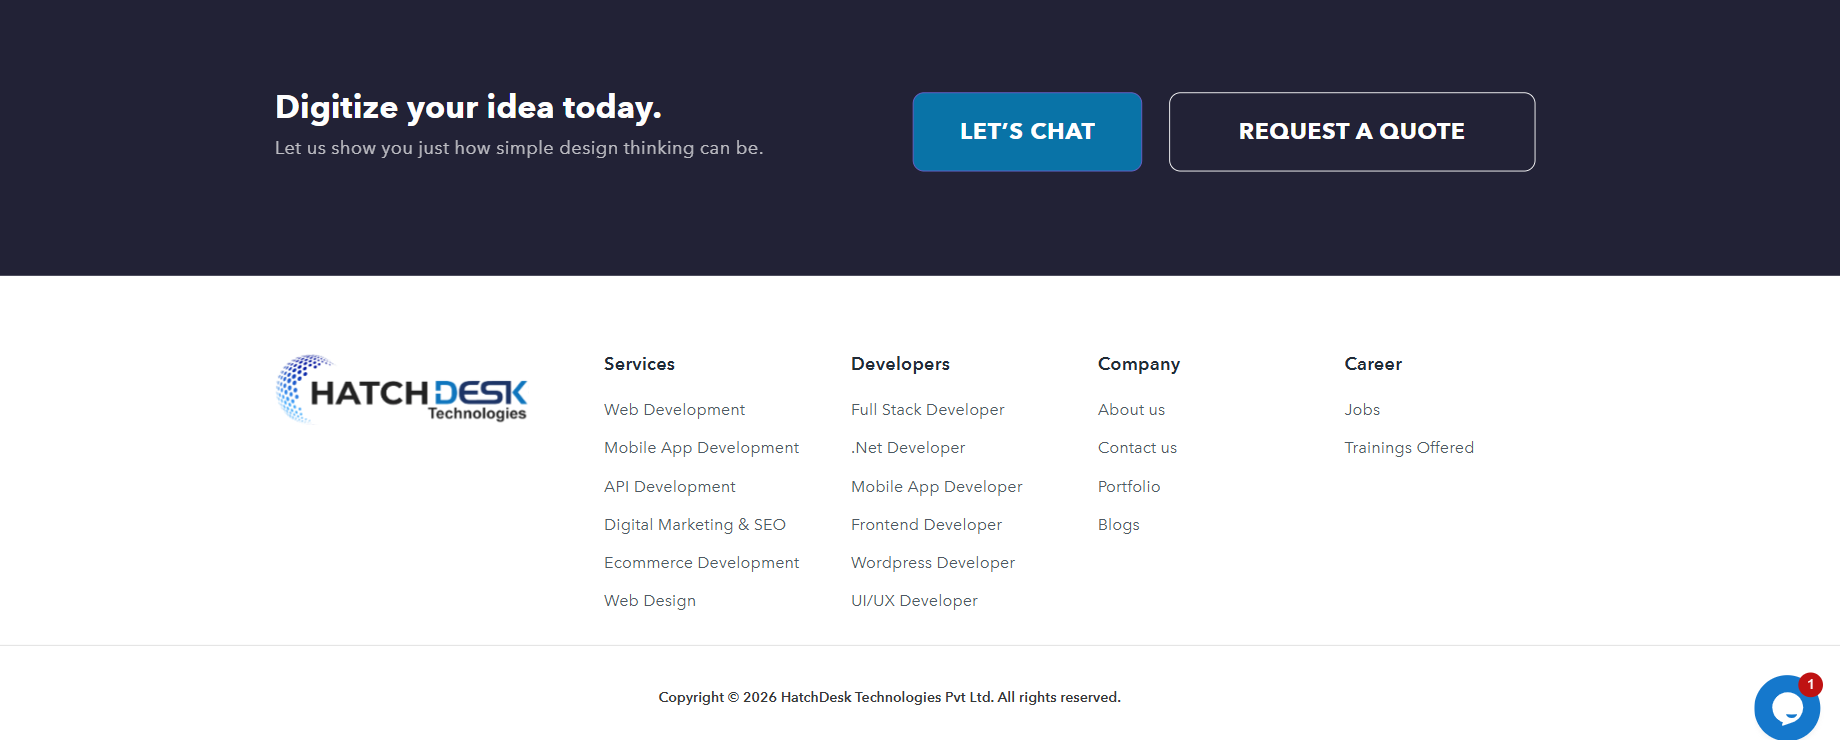Open Full Stack Developer link
The height and width of the screenshot is (740, 1840).
tap(927, 410)
